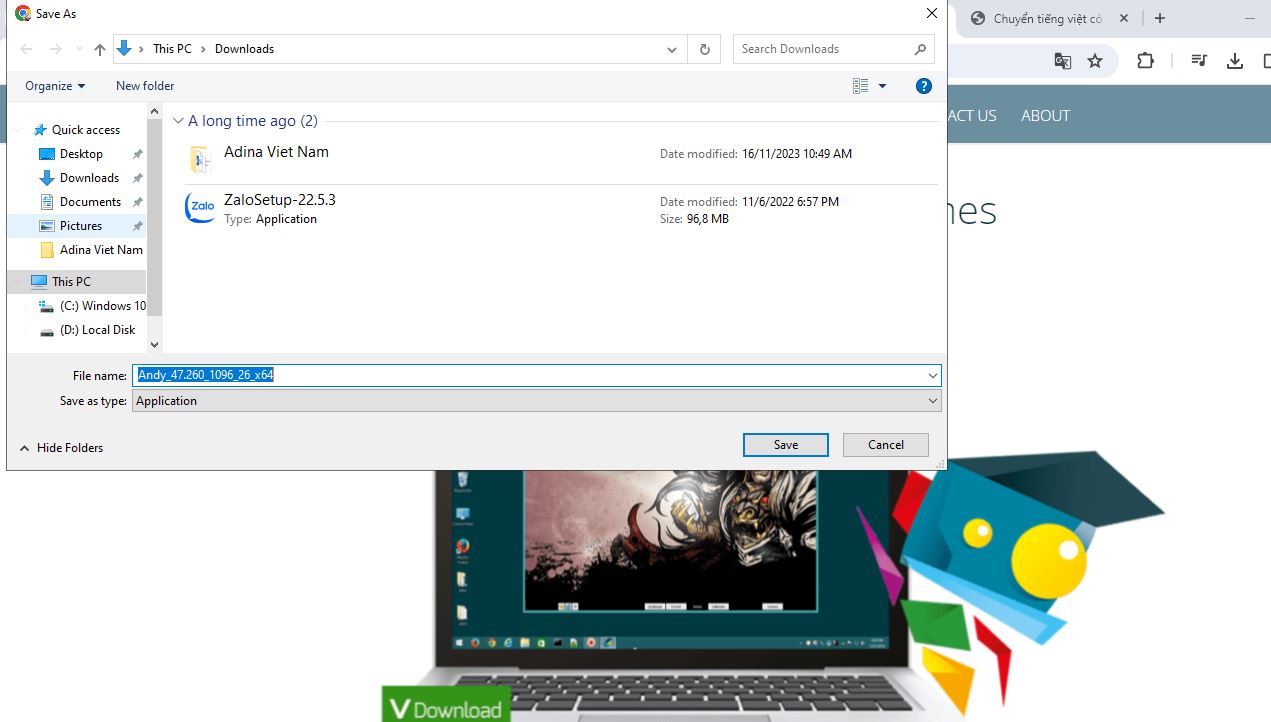The height and width of the screenshot is (722, 1271).
Task: Click the Cancel button
Action: click(885, 445)
